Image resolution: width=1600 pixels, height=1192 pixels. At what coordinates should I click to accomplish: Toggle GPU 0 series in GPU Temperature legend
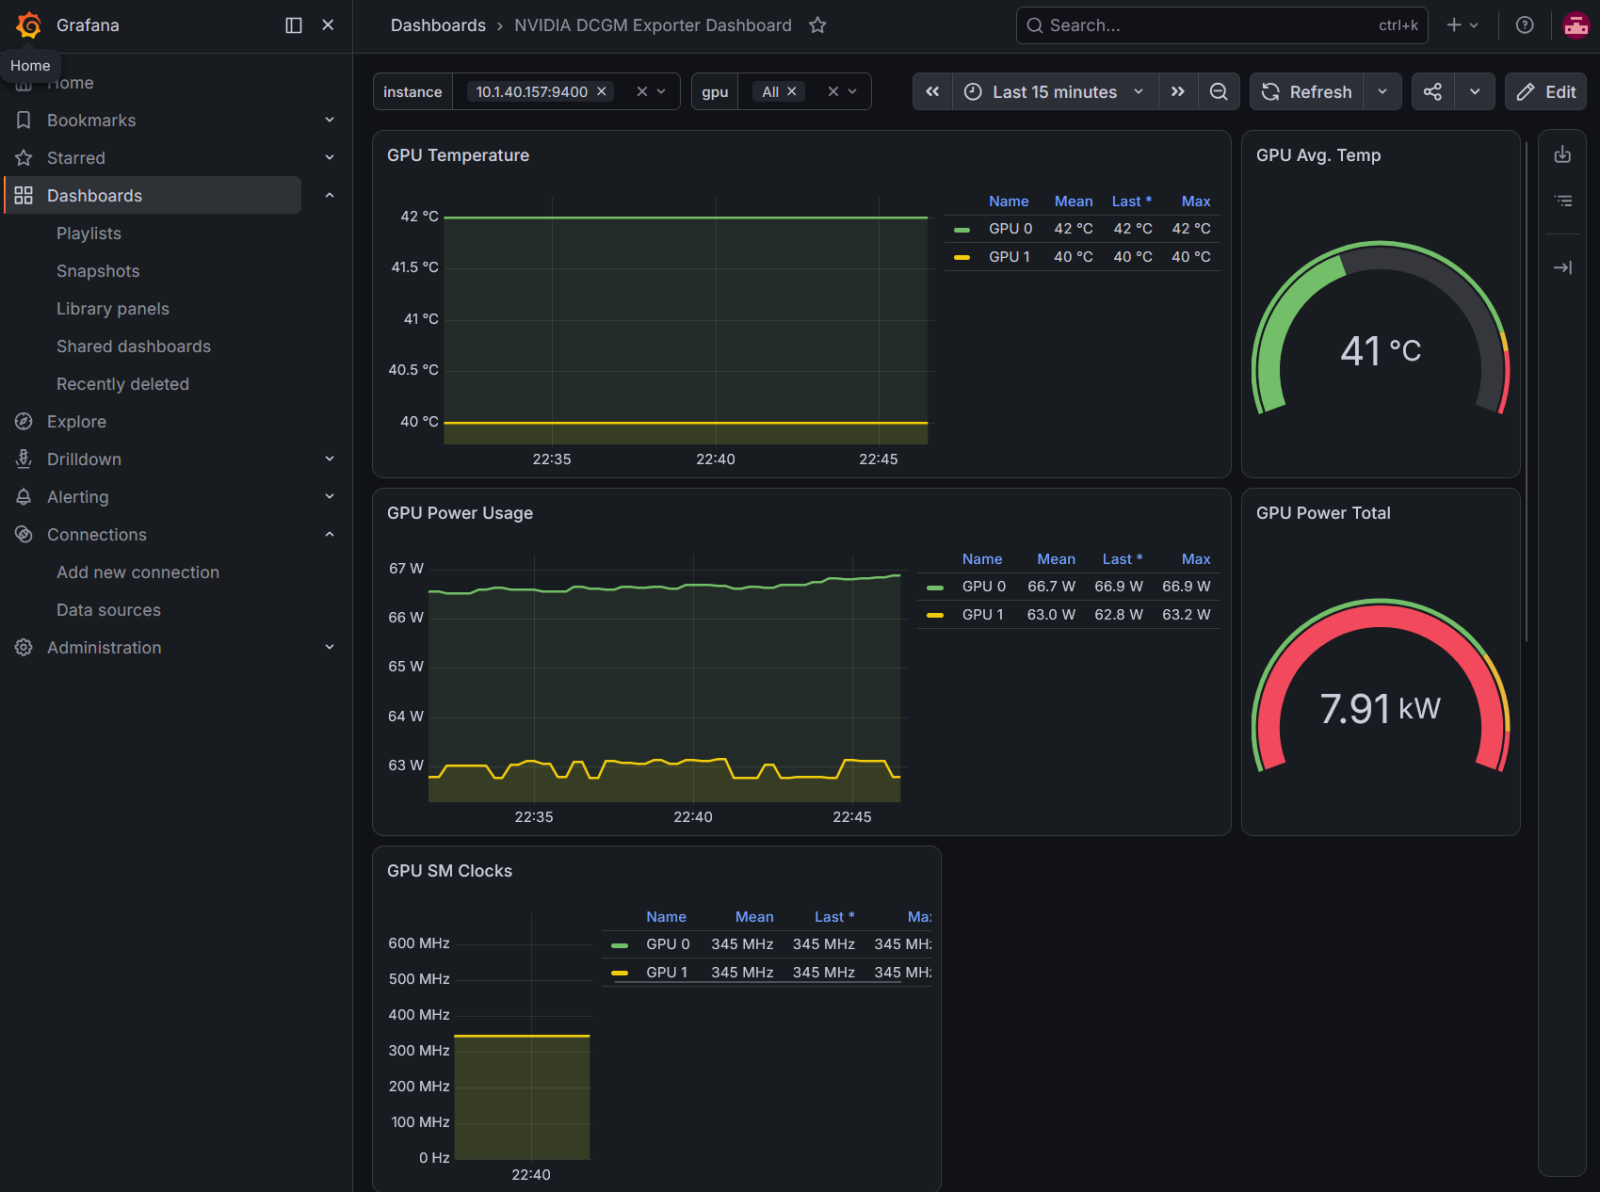coord(1010,229)
